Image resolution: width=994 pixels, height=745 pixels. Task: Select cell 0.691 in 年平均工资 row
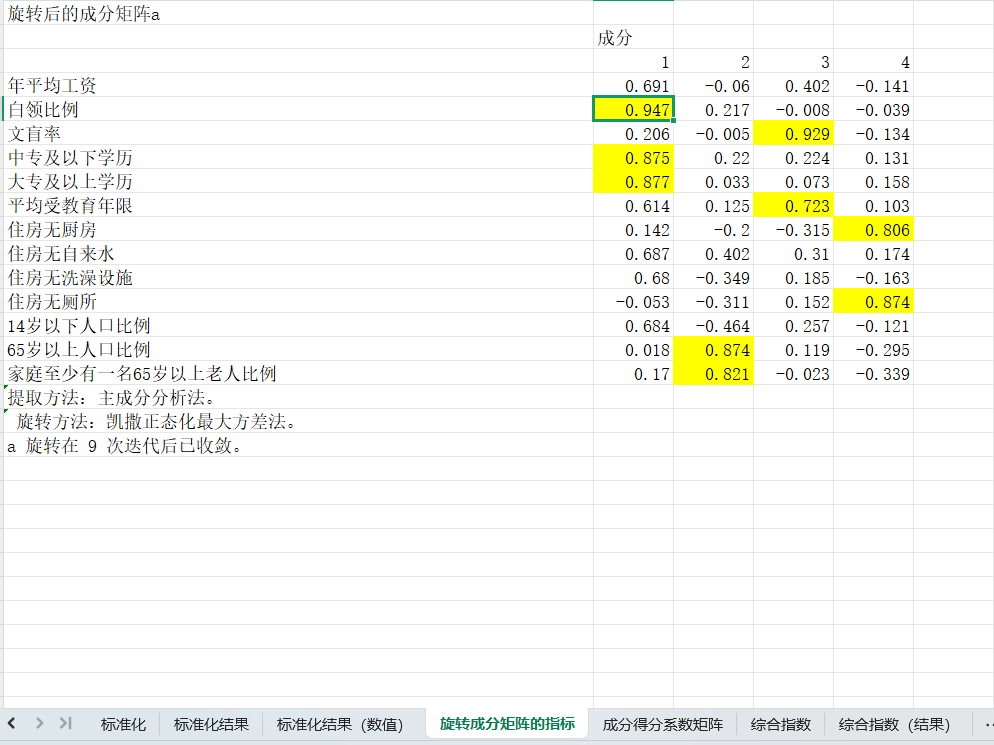pos(633,86)
